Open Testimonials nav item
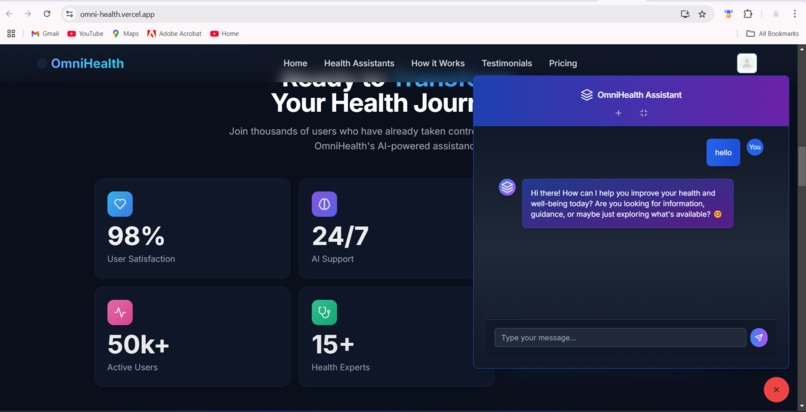 click(507, 63)
